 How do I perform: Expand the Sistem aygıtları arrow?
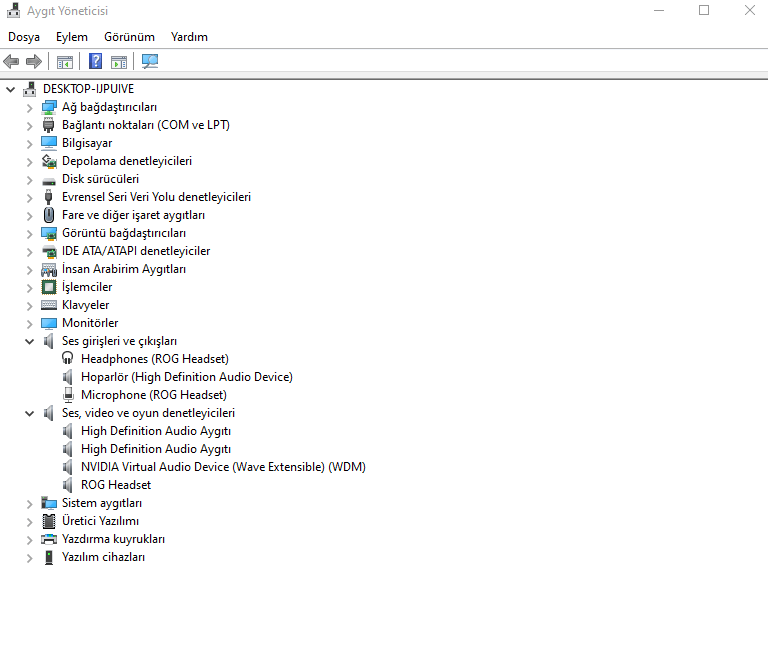click(x=29, y=504)
